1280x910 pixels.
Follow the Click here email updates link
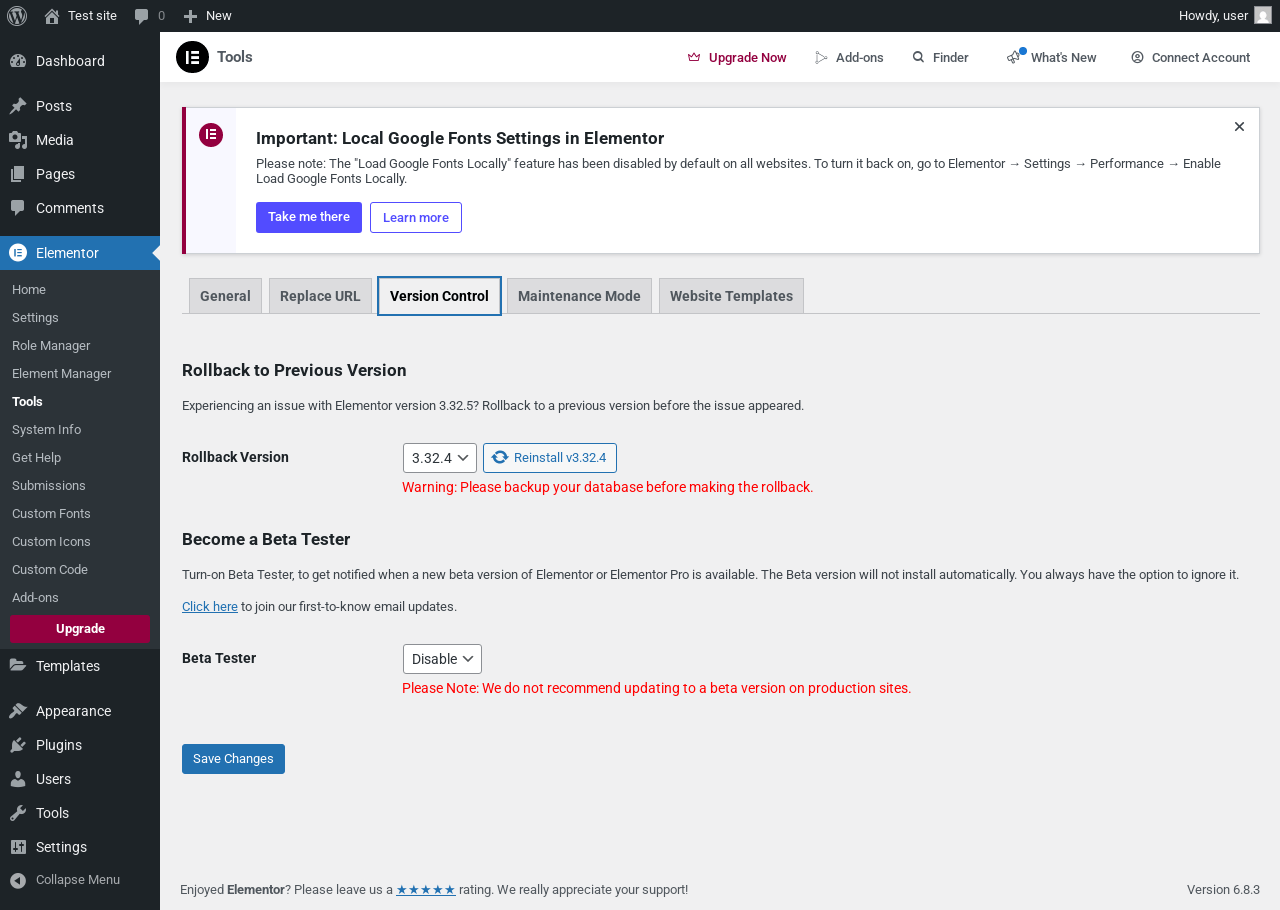pos(210,607)
